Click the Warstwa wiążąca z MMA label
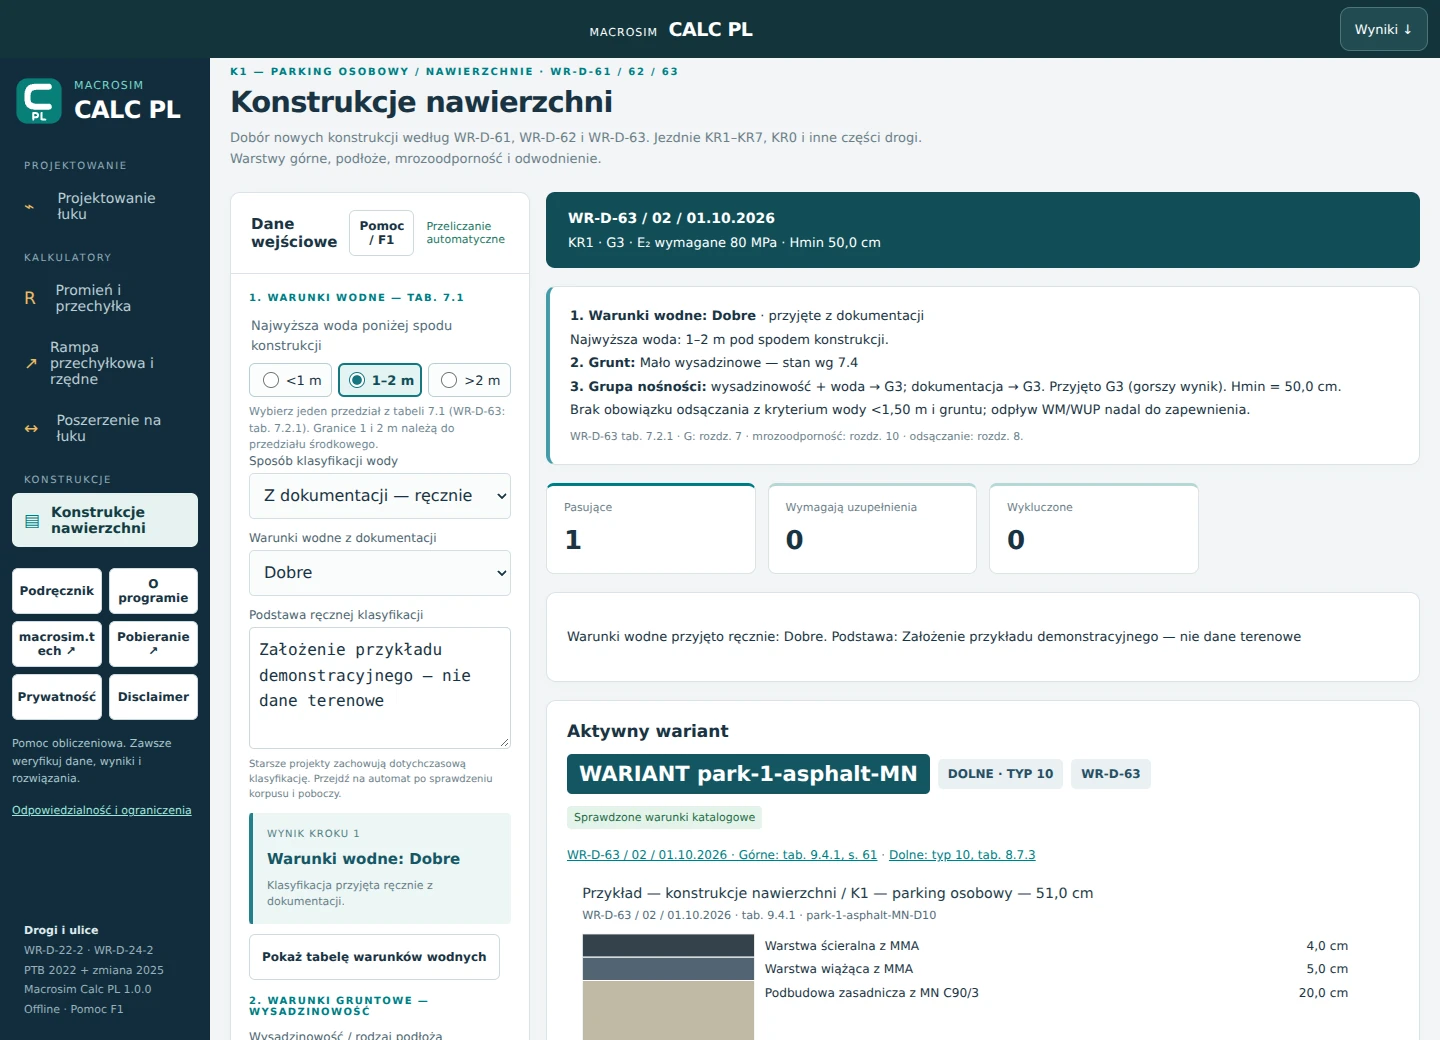1440x1040 pixels. coord(839,969)
